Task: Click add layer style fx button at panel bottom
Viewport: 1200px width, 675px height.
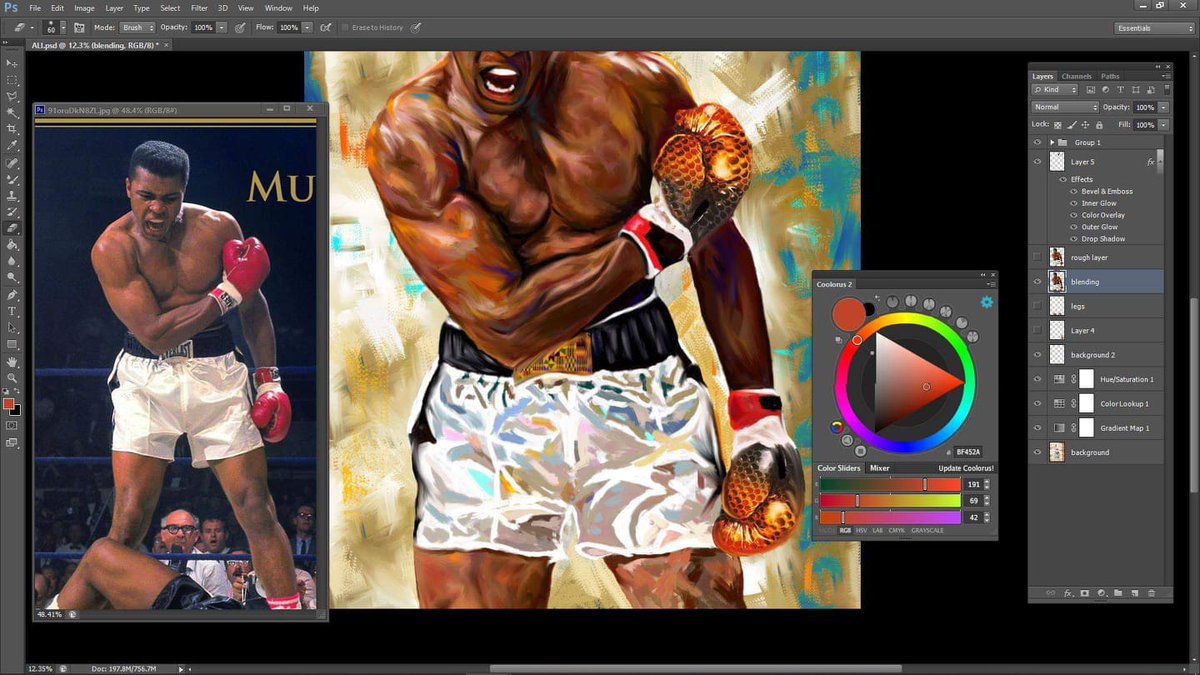Action: pos(1068,593)
